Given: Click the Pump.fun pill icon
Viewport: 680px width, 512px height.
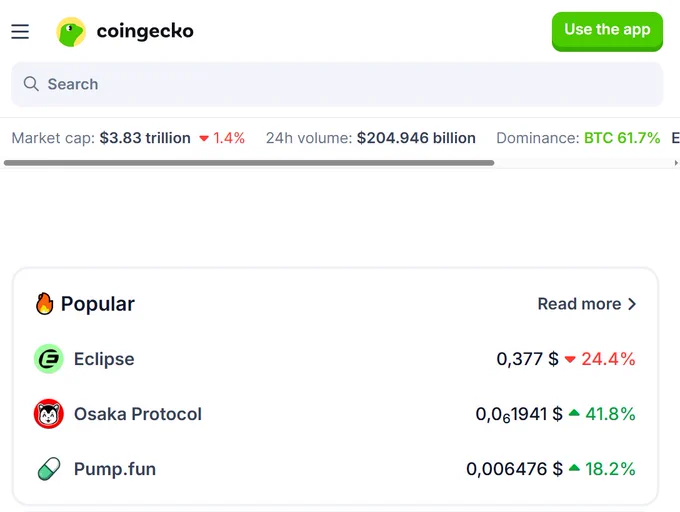Looking at the screenshot, I should pos(49,469).
